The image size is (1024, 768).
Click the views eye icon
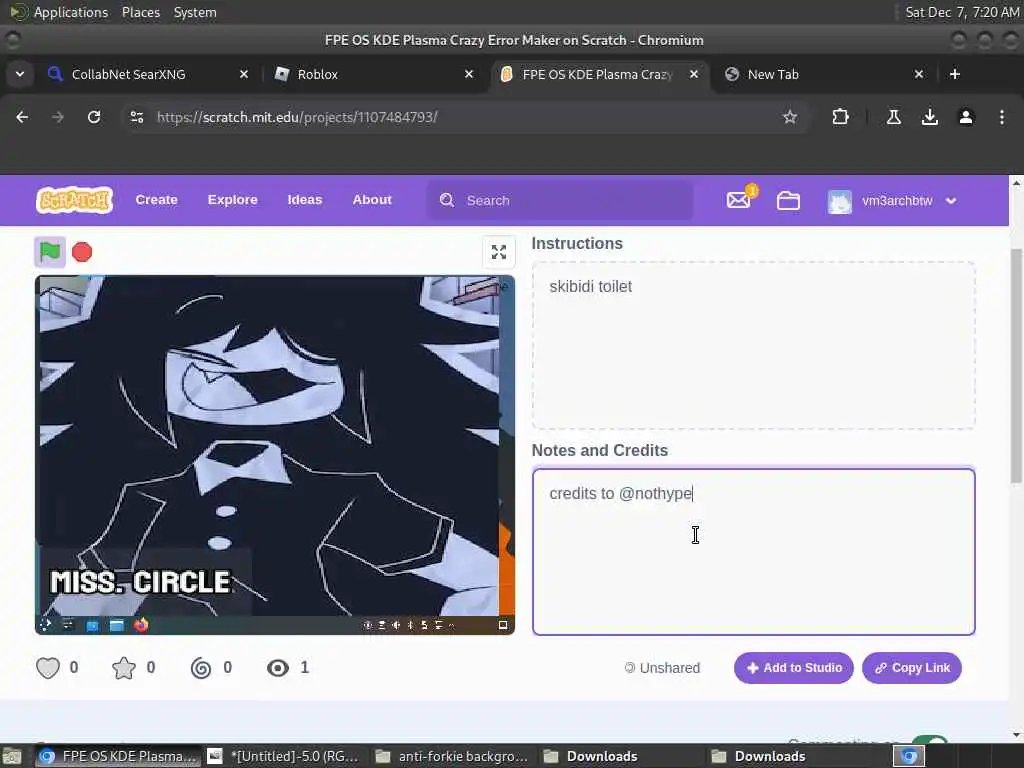pyautogui.click(x=278, y=668)
